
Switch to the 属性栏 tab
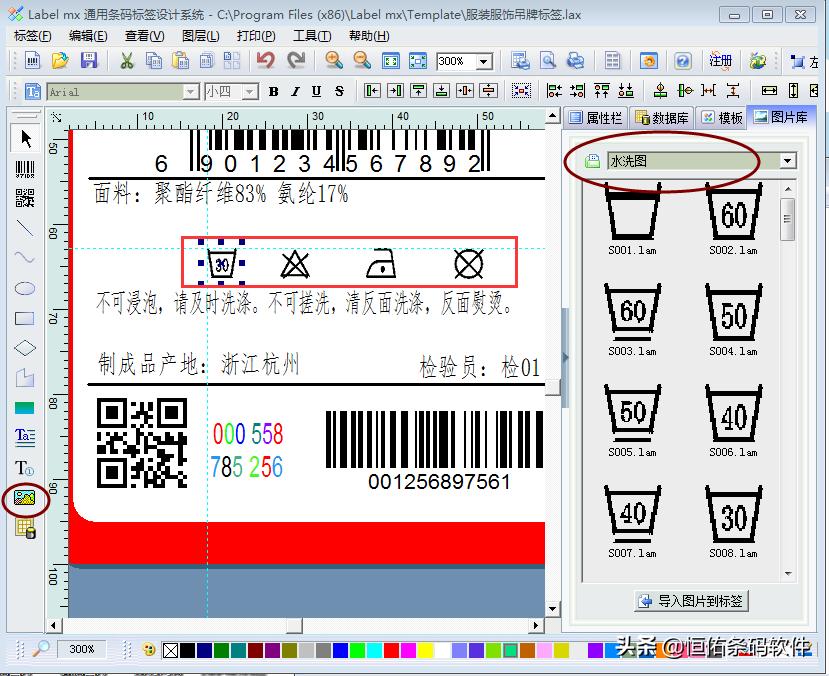595,117
